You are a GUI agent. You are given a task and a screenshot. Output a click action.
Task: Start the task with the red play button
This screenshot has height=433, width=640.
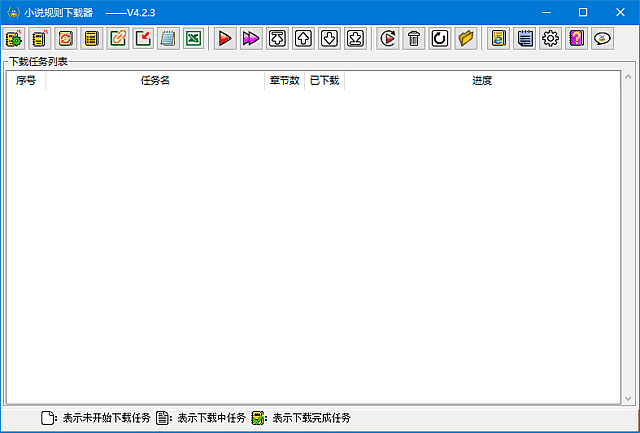pyautogui.click(x=225, y=39)
